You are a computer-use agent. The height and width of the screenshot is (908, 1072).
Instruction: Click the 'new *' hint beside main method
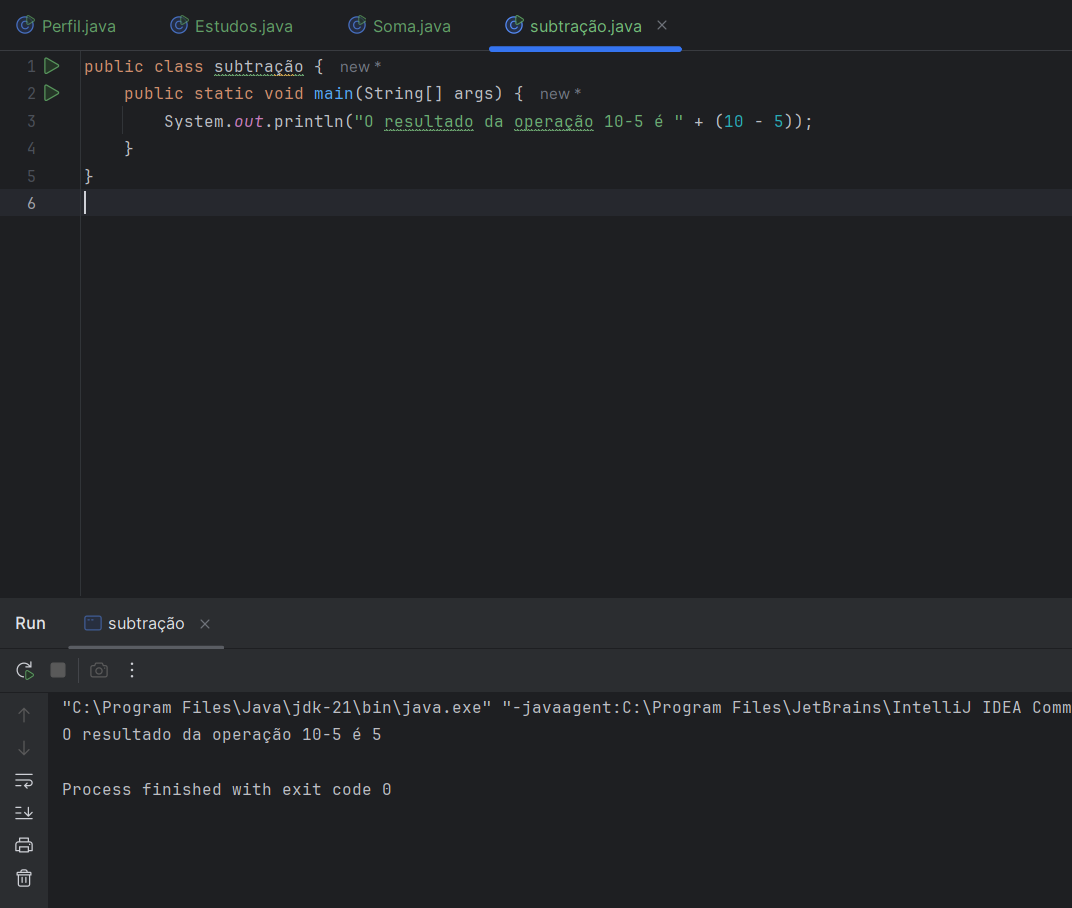[560, 94]
